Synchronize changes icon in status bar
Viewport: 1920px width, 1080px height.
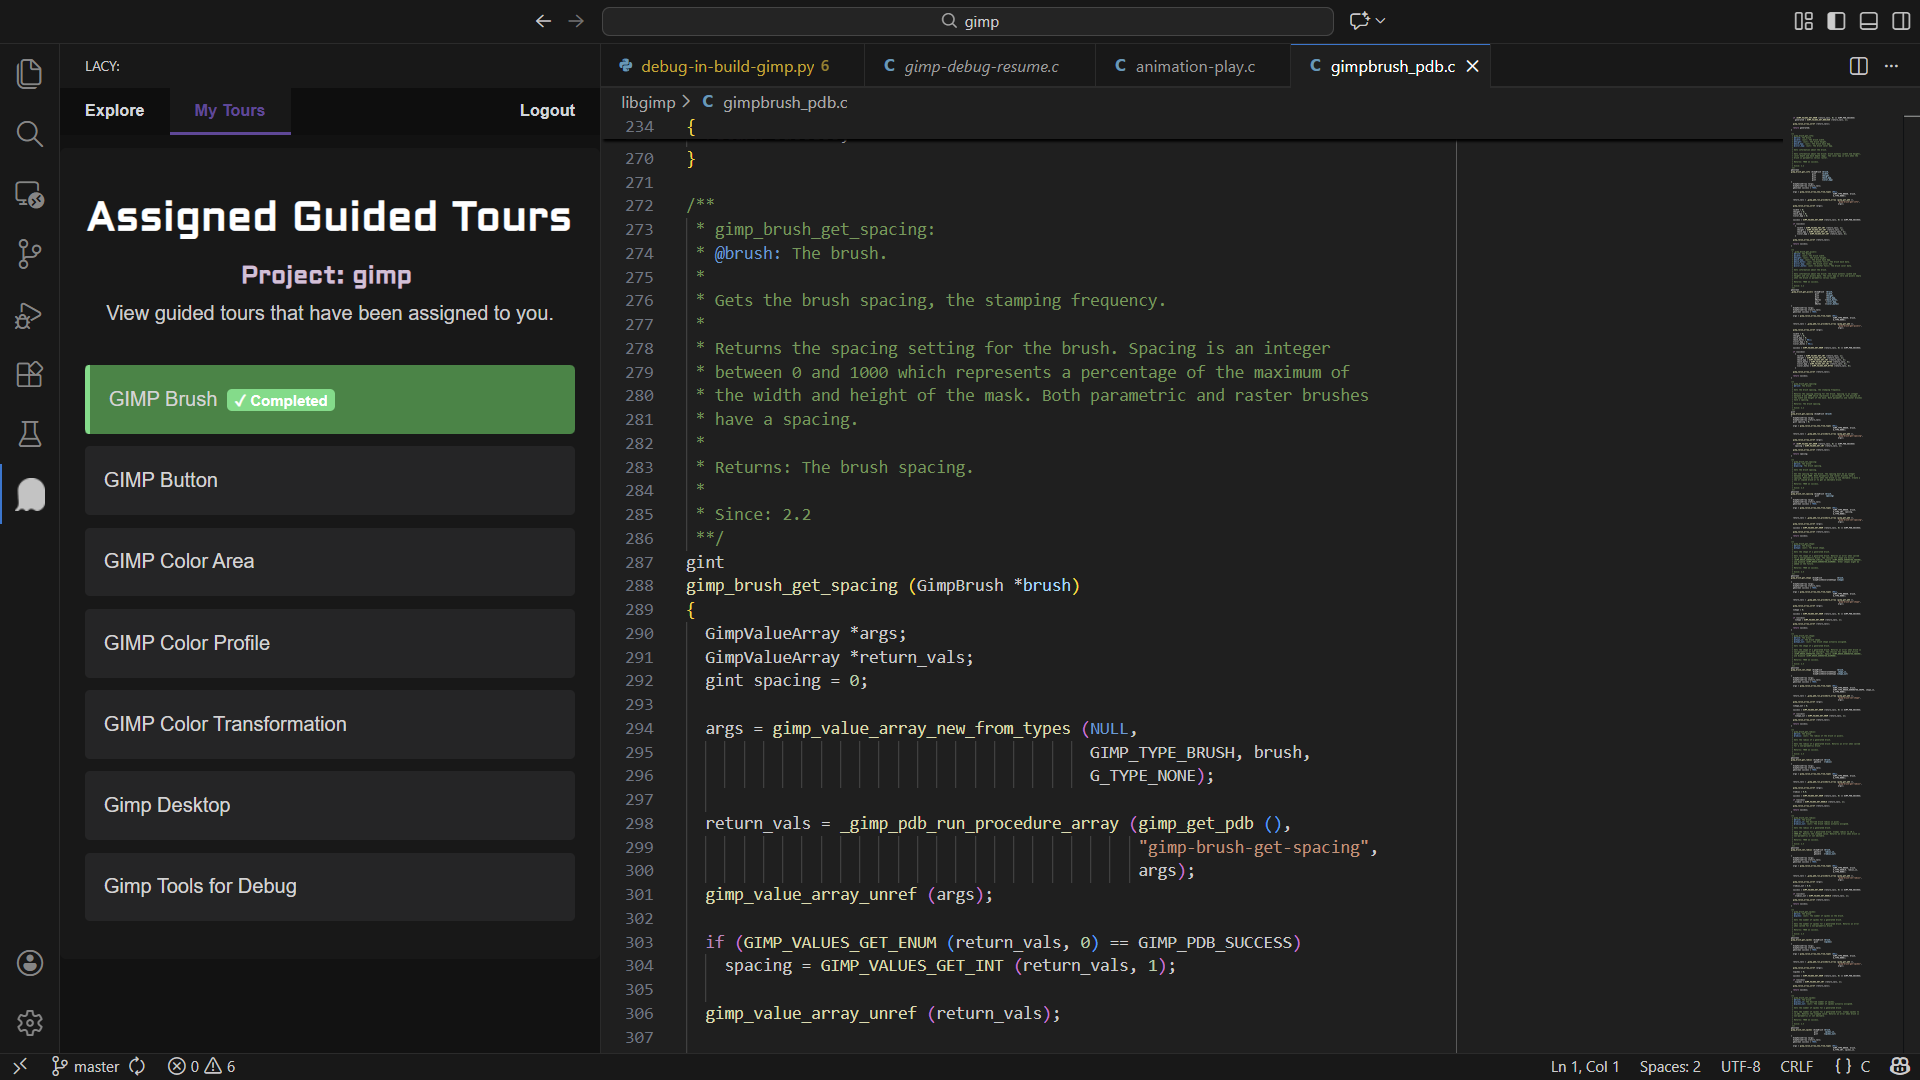tap(137, 1066)
